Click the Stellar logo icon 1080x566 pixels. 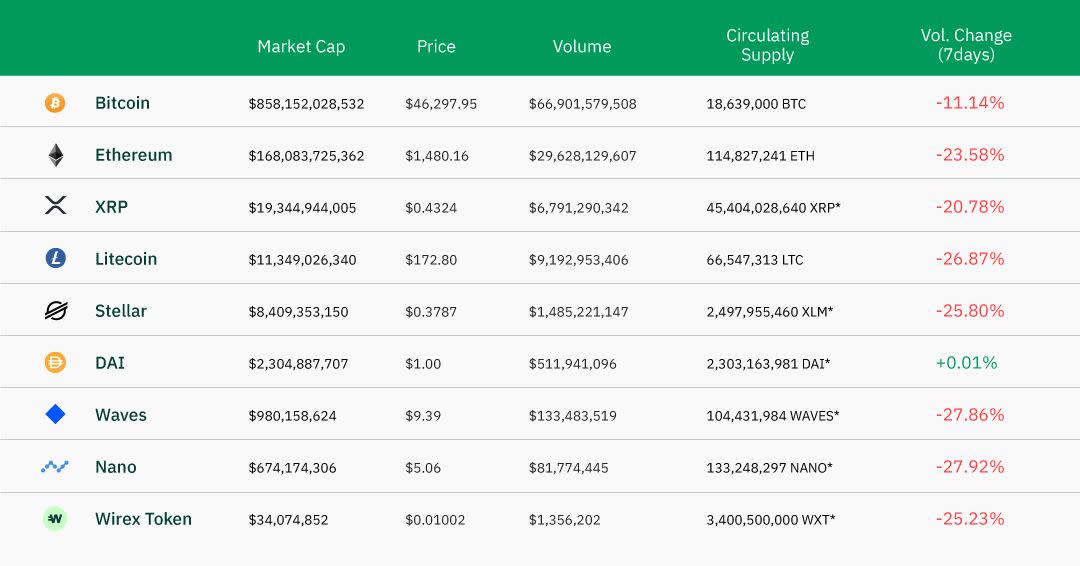56,311
